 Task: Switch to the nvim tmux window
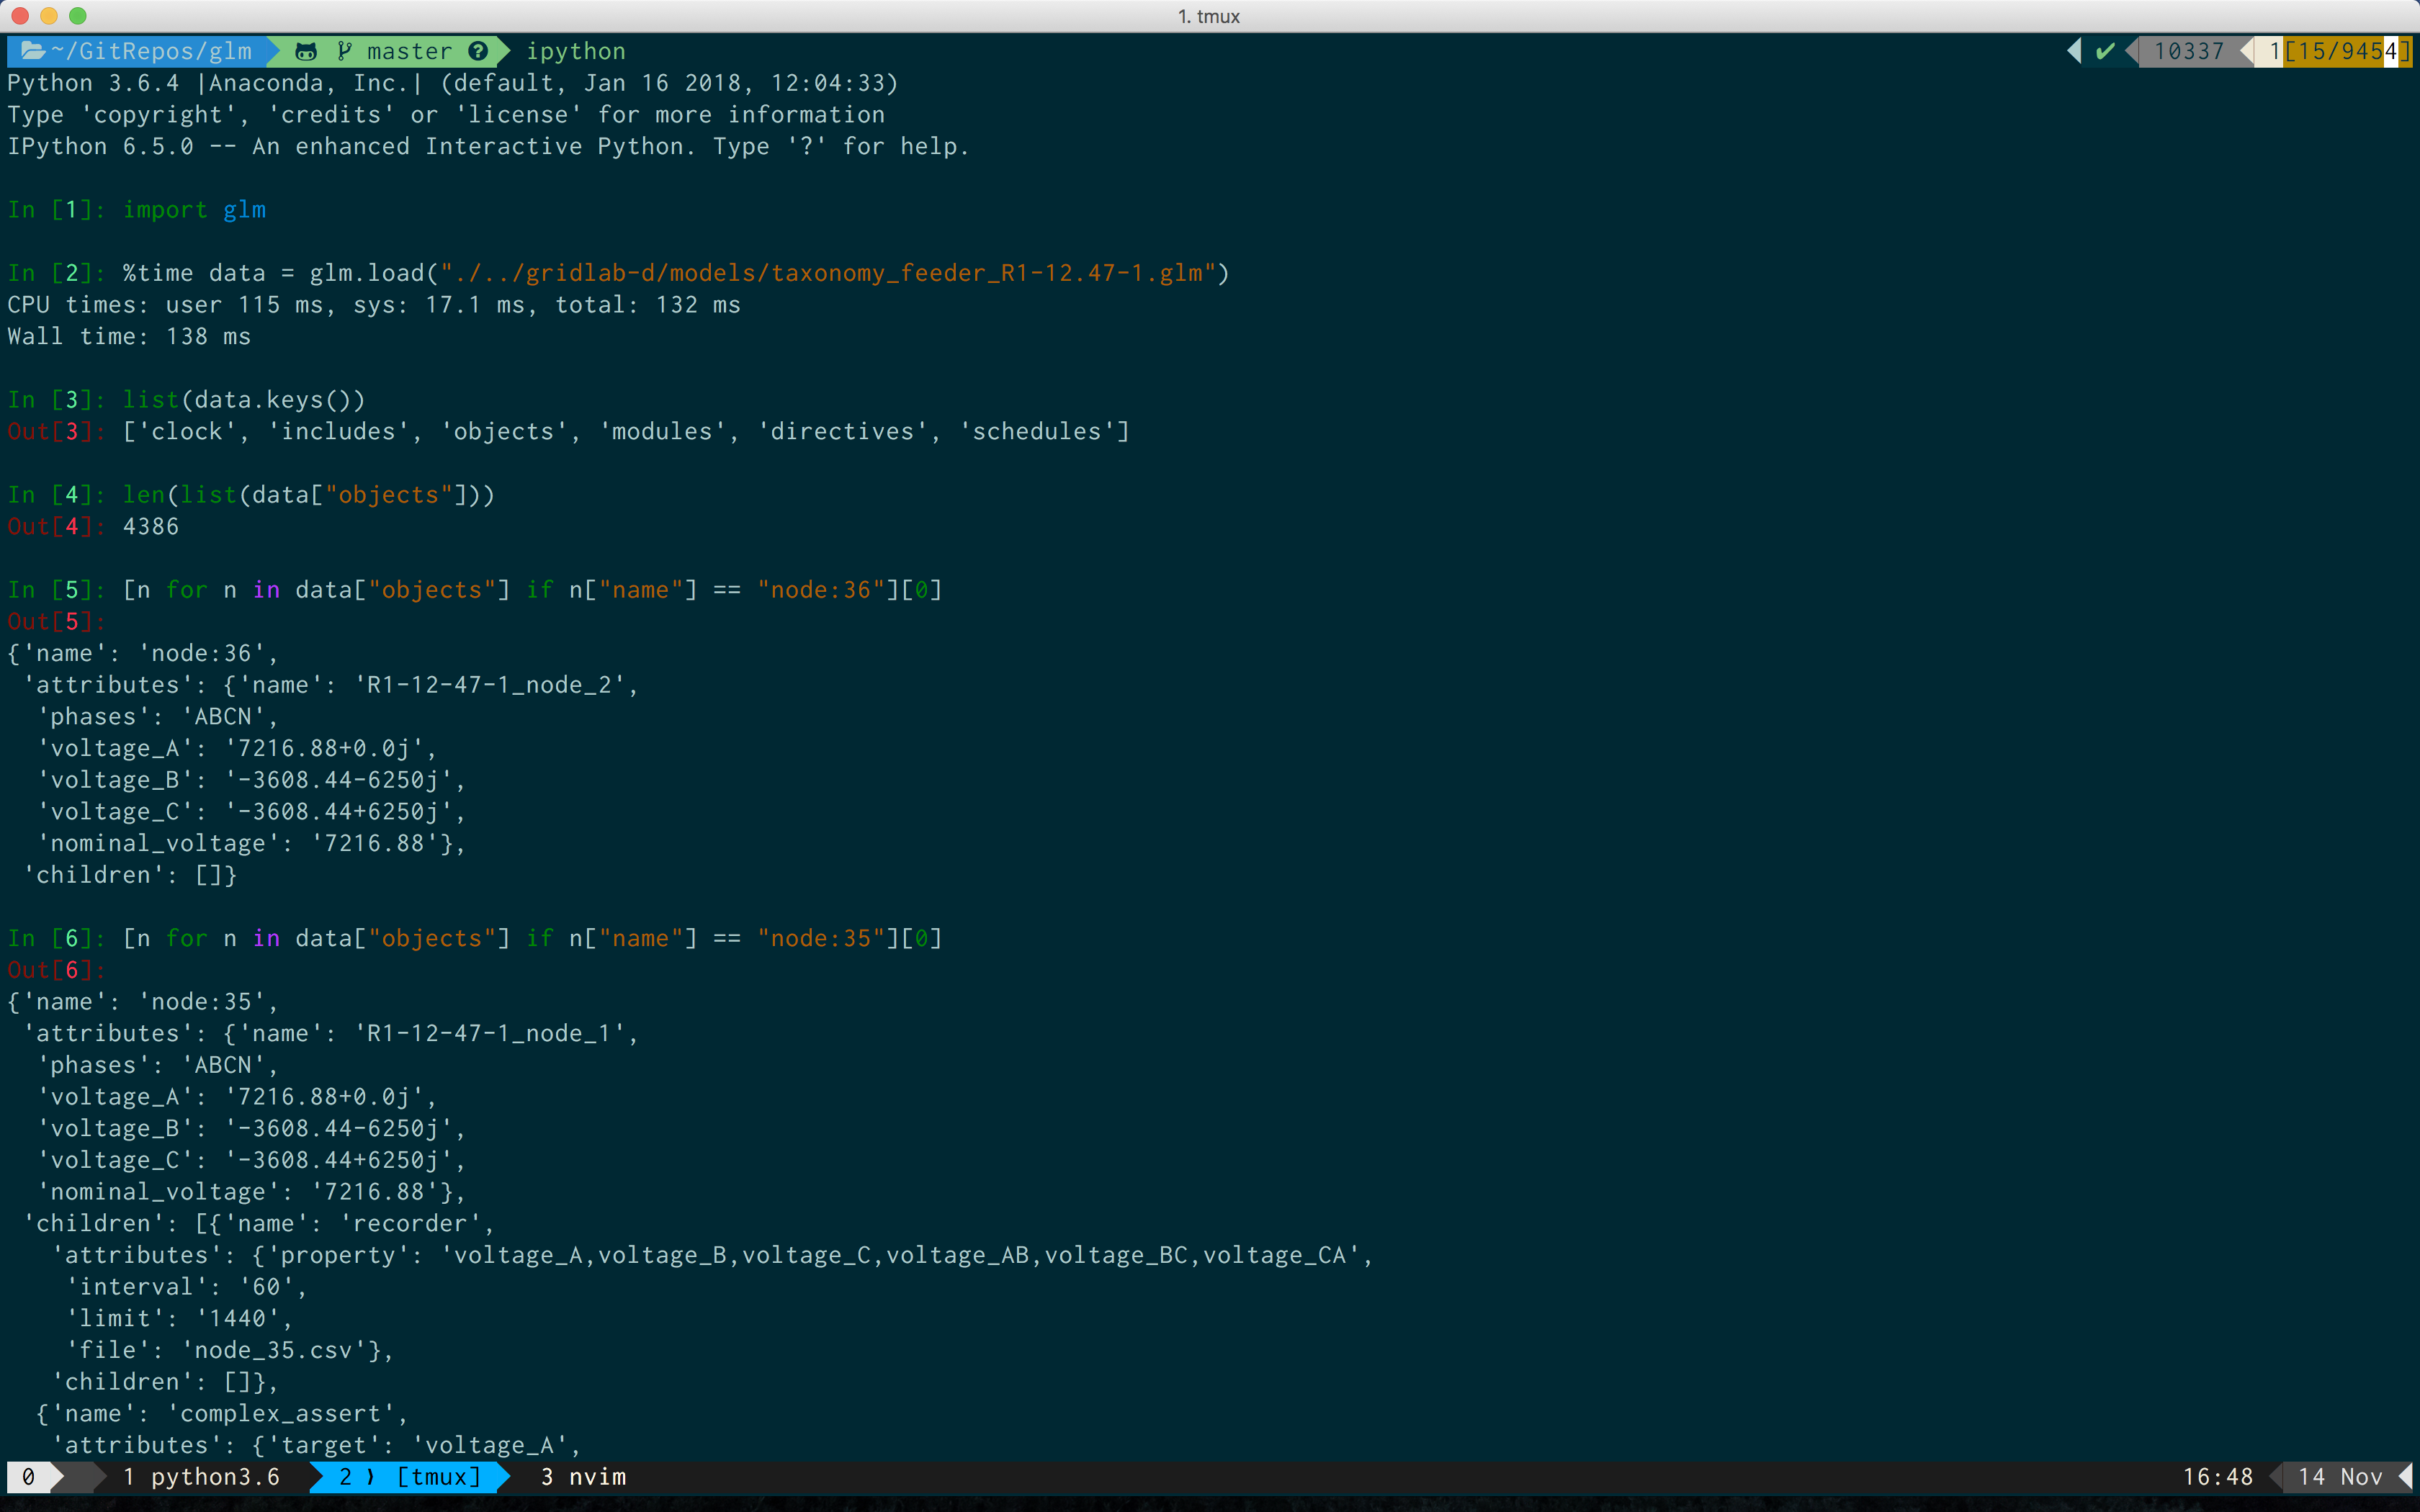(x=583, y=1477)
